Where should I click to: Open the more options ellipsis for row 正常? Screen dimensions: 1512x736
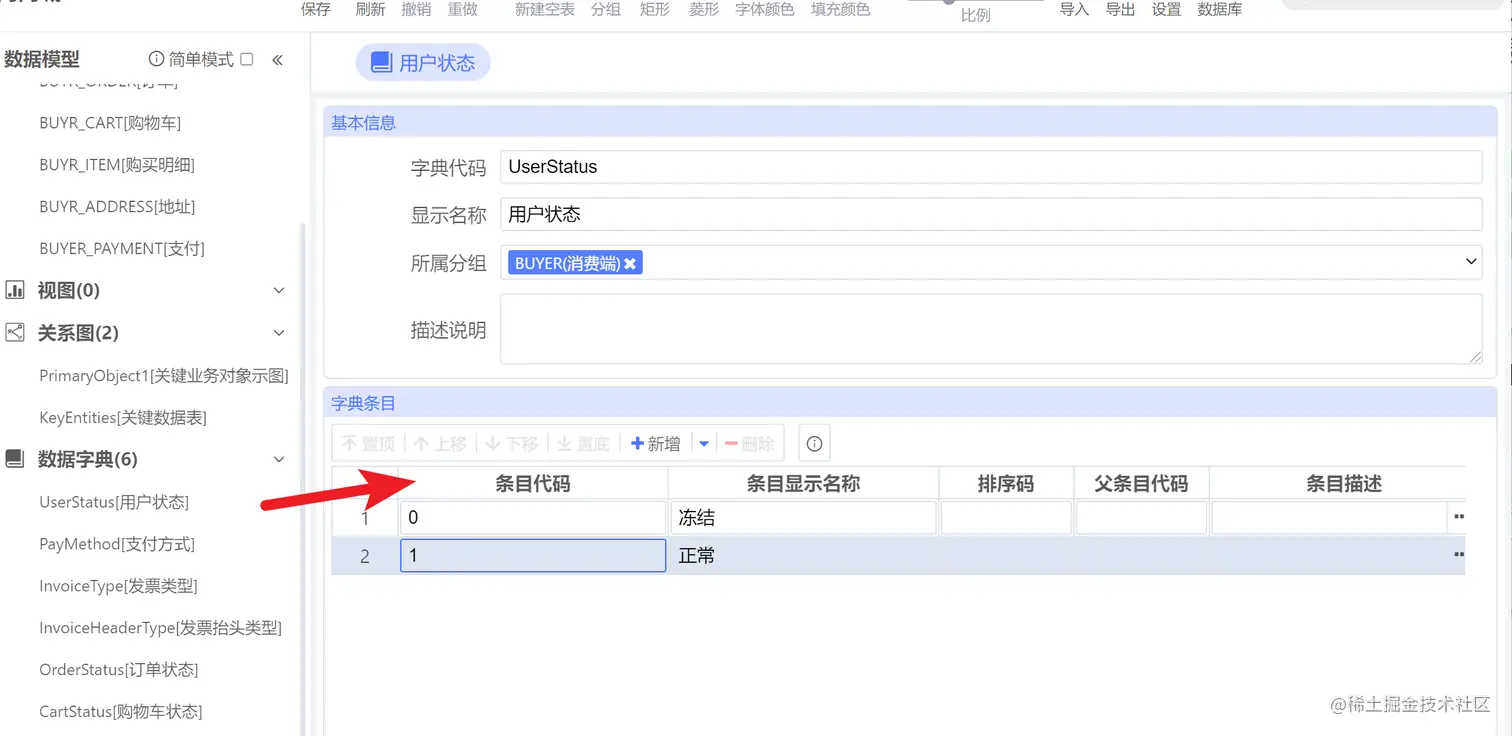click(1458, 555)
